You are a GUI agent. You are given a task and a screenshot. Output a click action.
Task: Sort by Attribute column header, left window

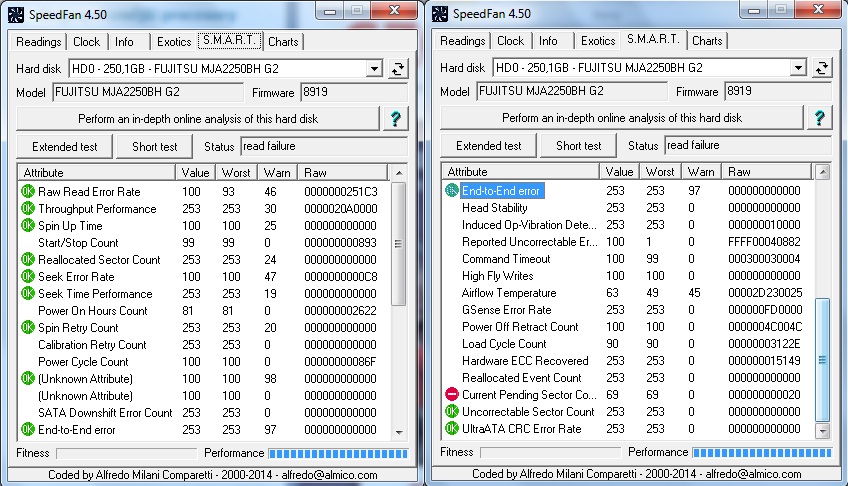click(97, 173)
